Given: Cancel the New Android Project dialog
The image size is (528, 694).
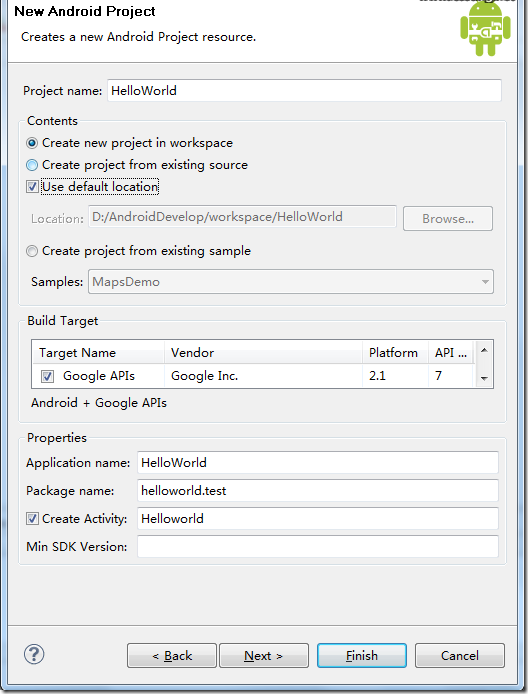Looking at the screenshot, I should 460,655.
